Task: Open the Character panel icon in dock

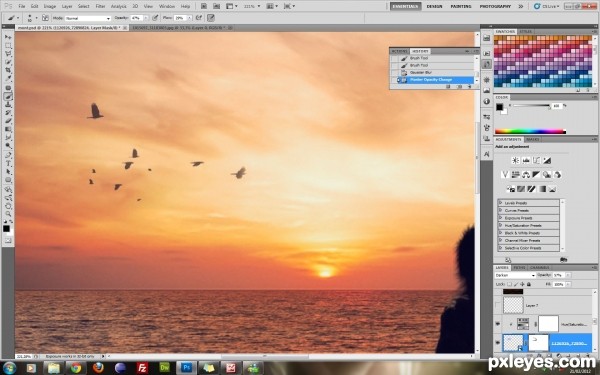Action: pos(486,154)
